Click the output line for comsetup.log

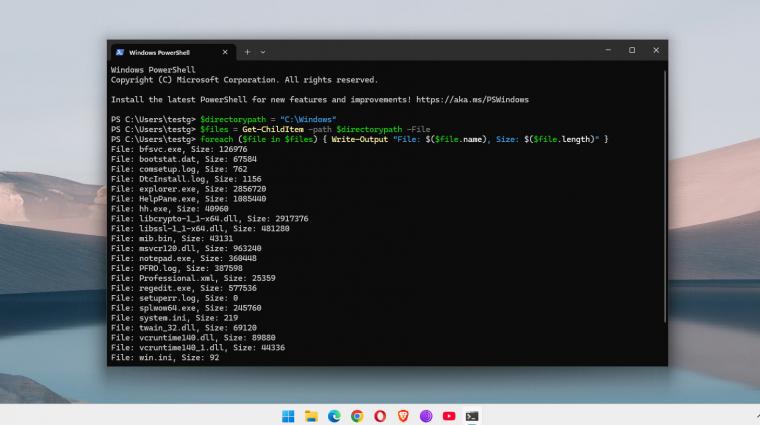(179, 169)
